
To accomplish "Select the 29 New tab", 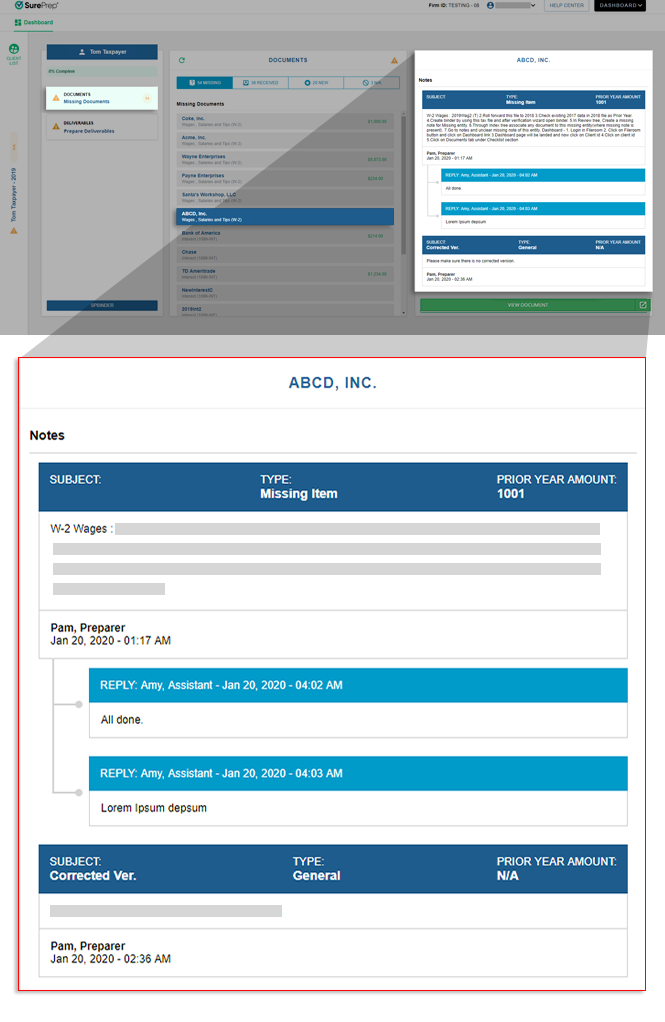I will (317, 83).
